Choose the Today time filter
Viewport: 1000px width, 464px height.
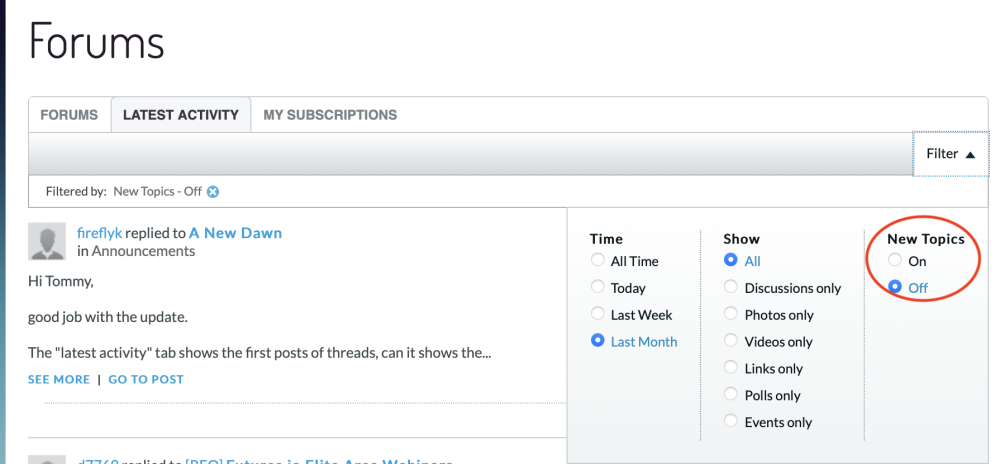(598, 288)
